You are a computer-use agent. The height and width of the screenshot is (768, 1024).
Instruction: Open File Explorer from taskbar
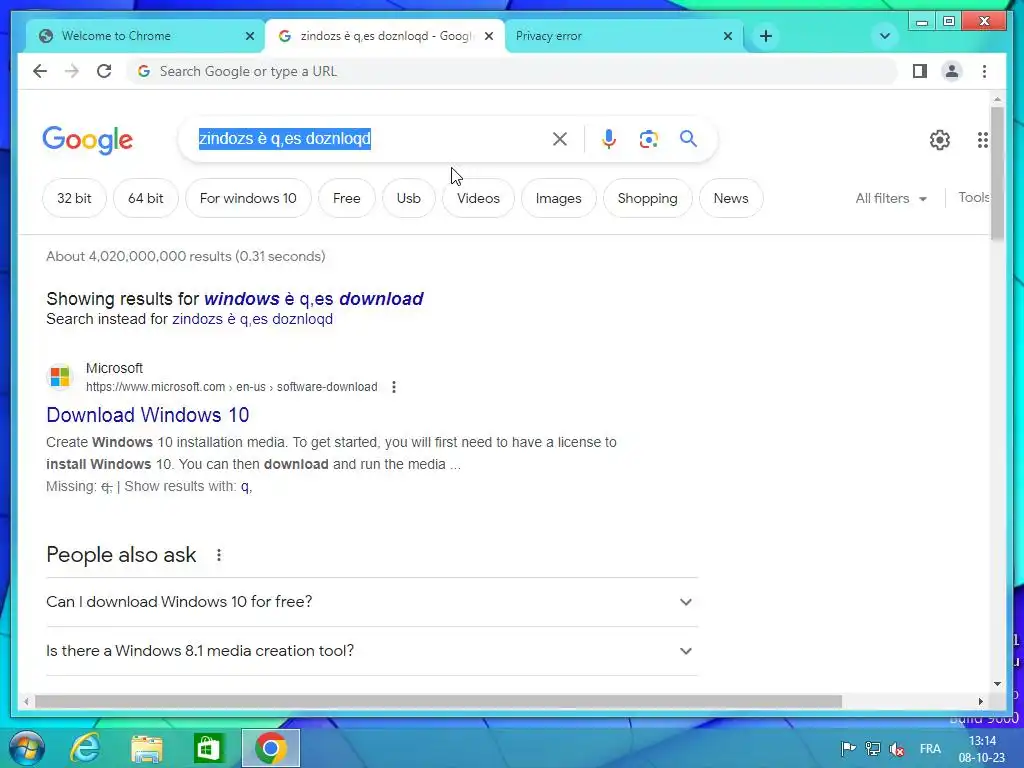point(147,748)
